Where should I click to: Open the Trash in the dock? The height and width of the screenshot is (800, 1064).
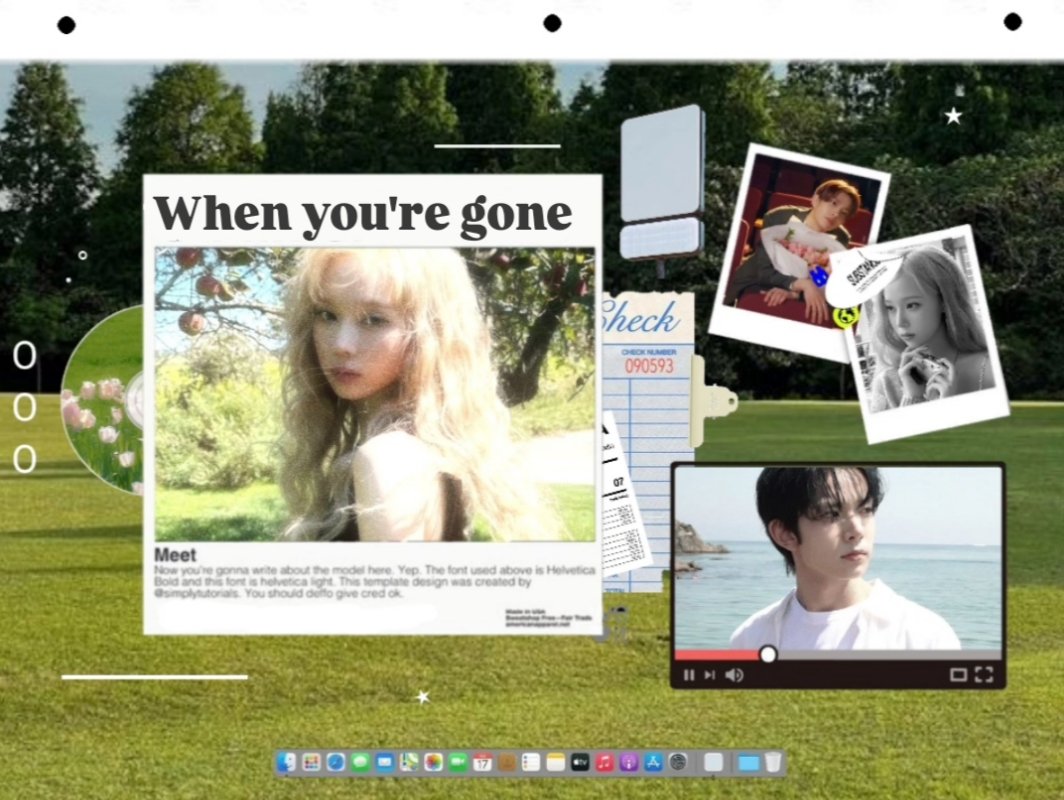(773, 762)
